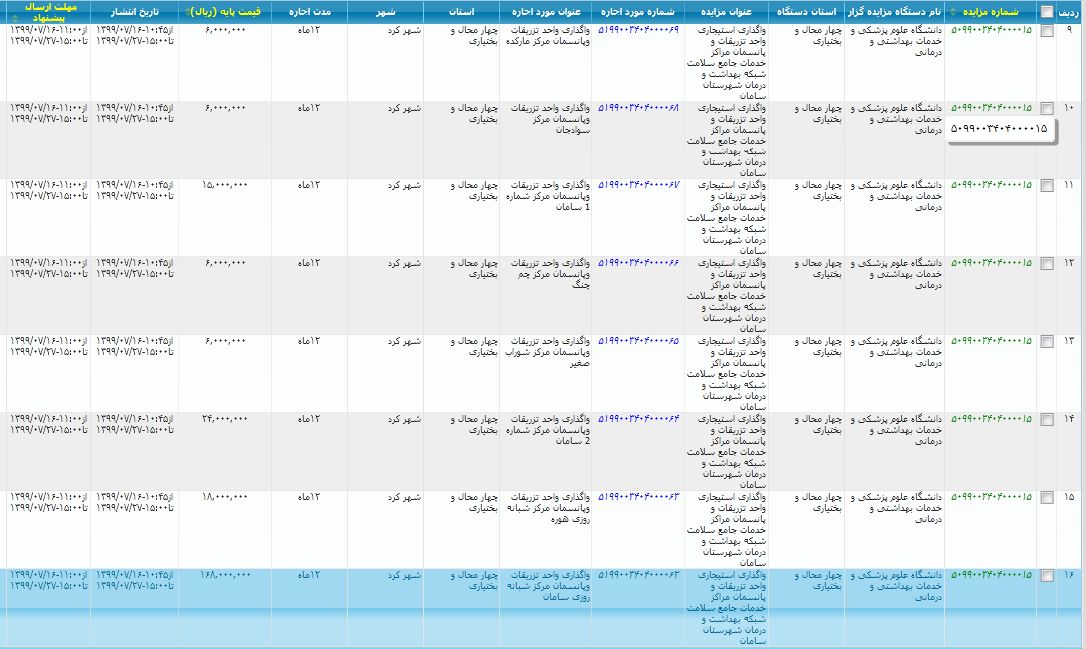Open the auction number link in row 9
Screen dimensions: 1086x649
tap(990, 30)
